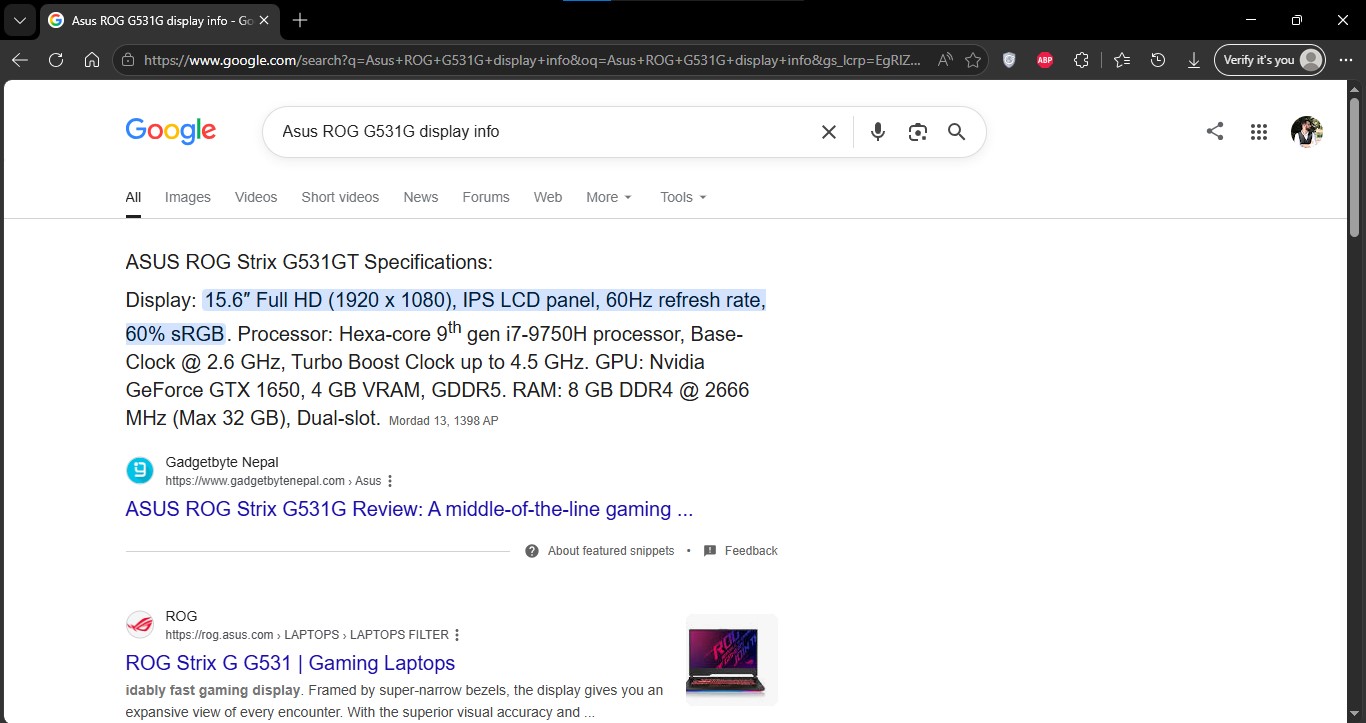
Task: Open the tracking prevention shield icon
Action: 1009,60
